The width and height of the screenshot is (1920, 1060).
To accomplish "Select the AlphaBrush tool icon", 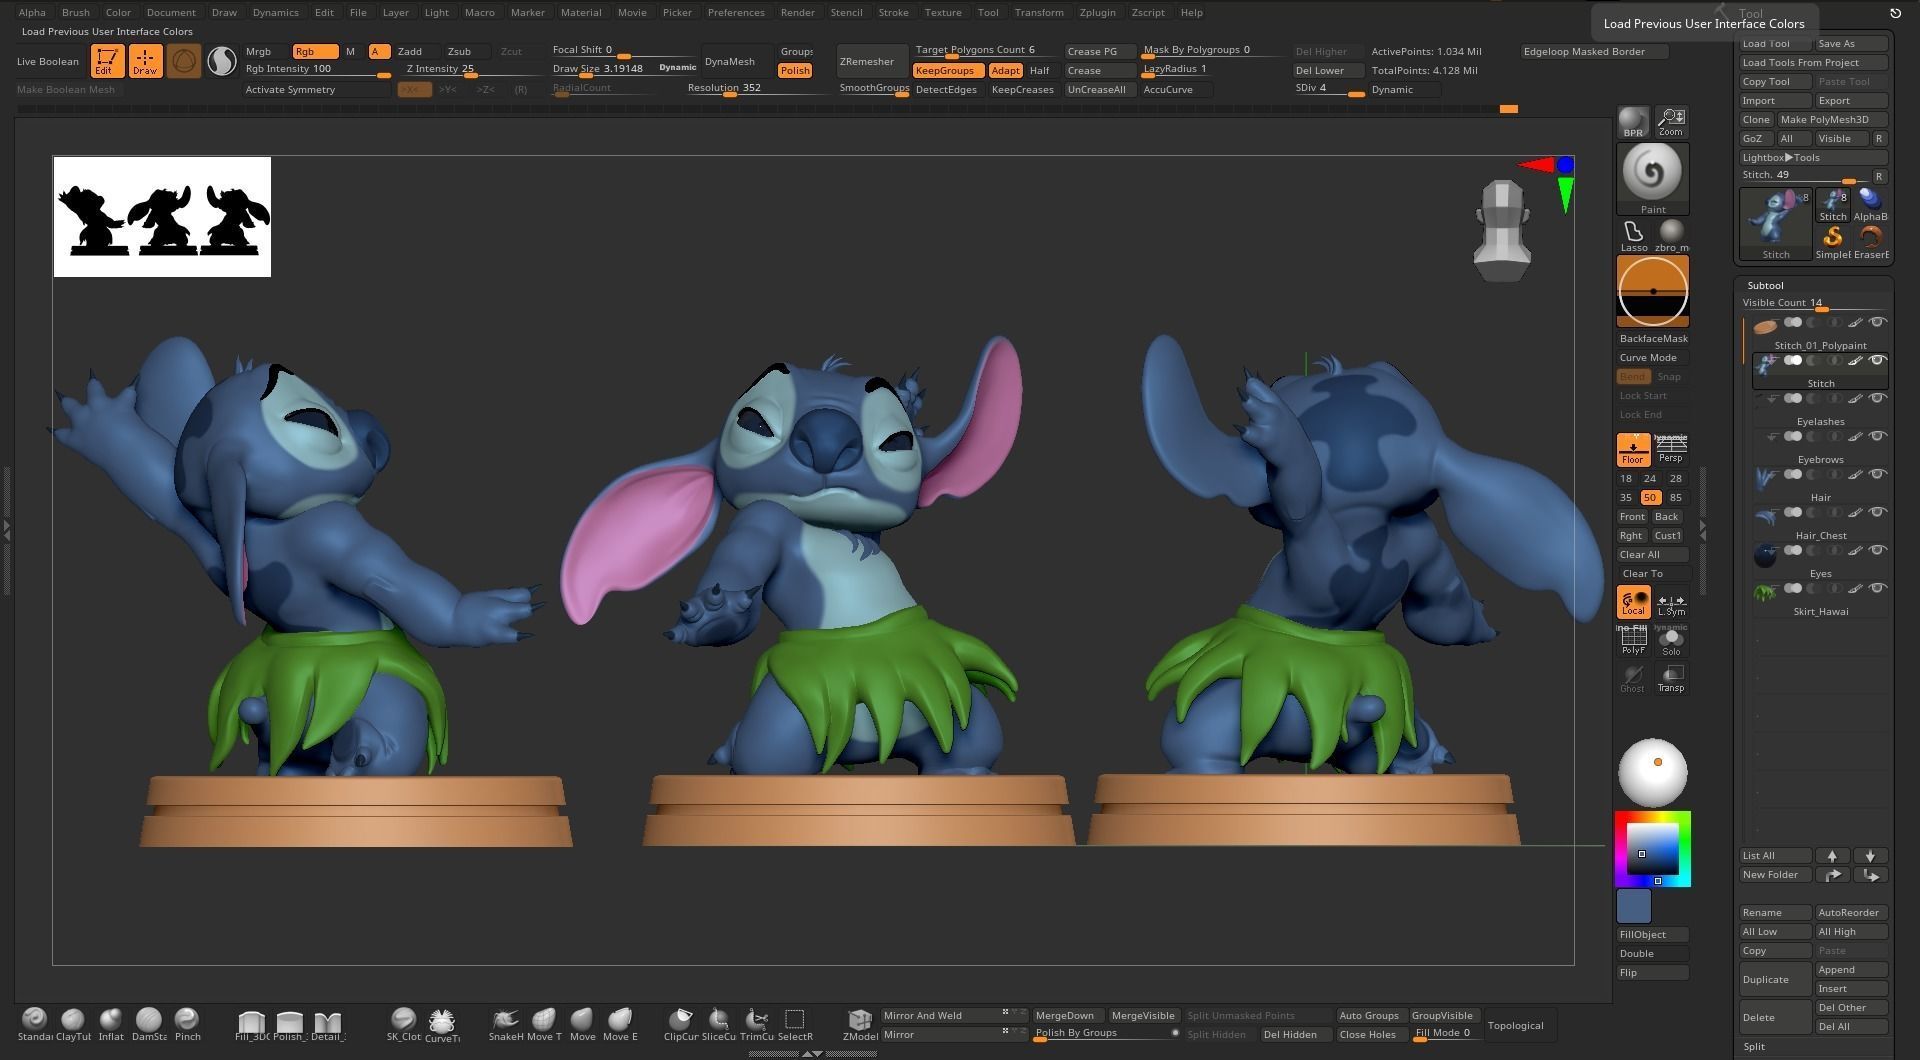I will pos(1870,204).
